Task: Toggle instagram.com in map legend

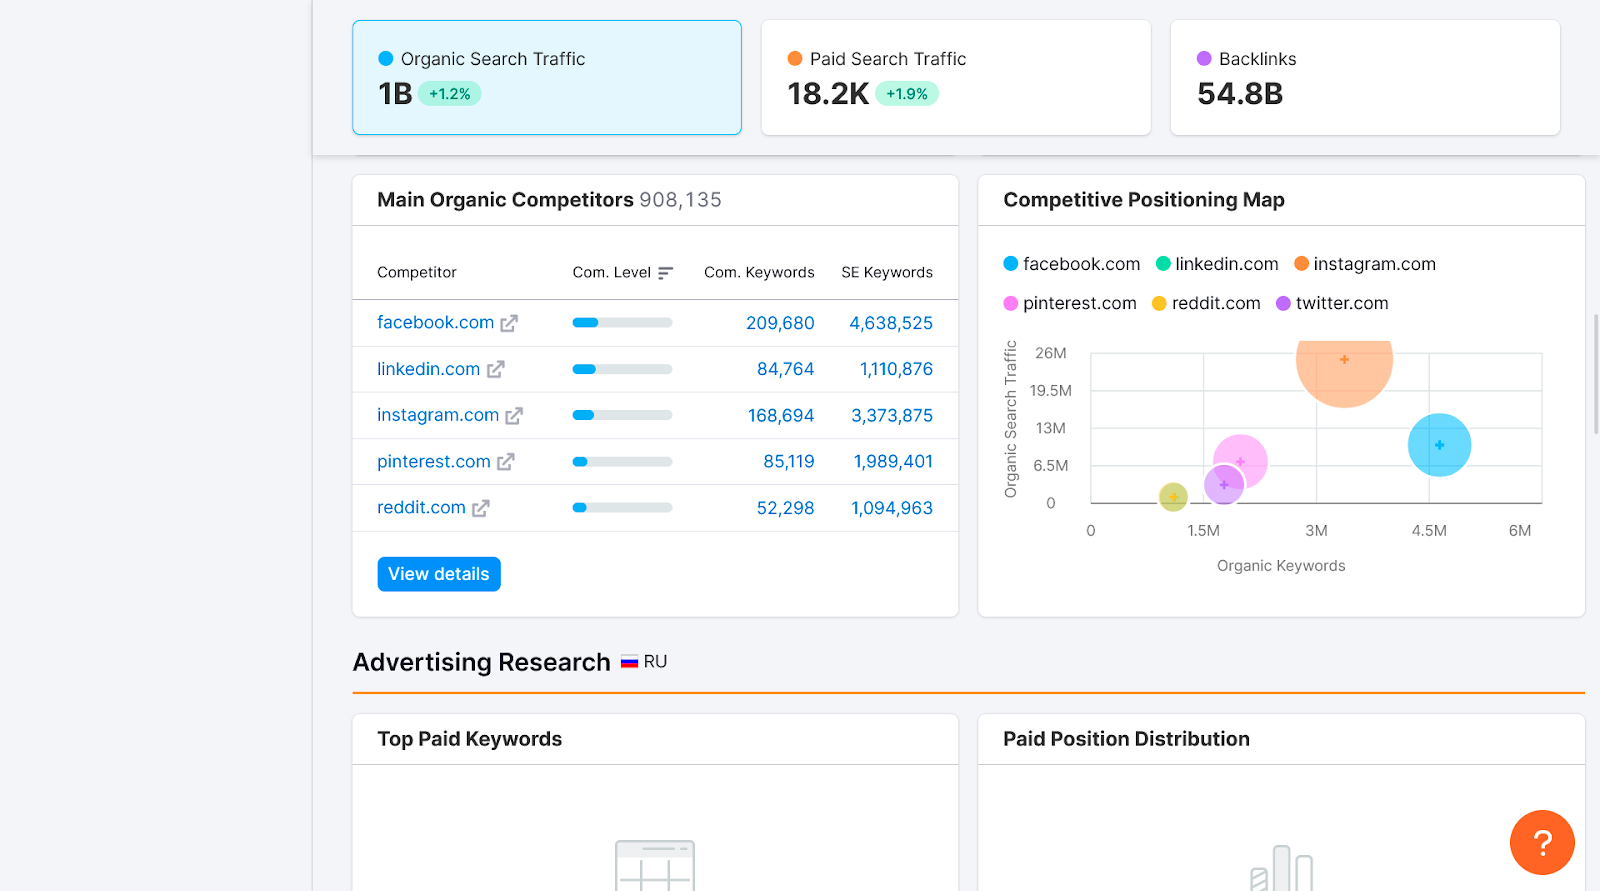Action: tap(1365, 264)
